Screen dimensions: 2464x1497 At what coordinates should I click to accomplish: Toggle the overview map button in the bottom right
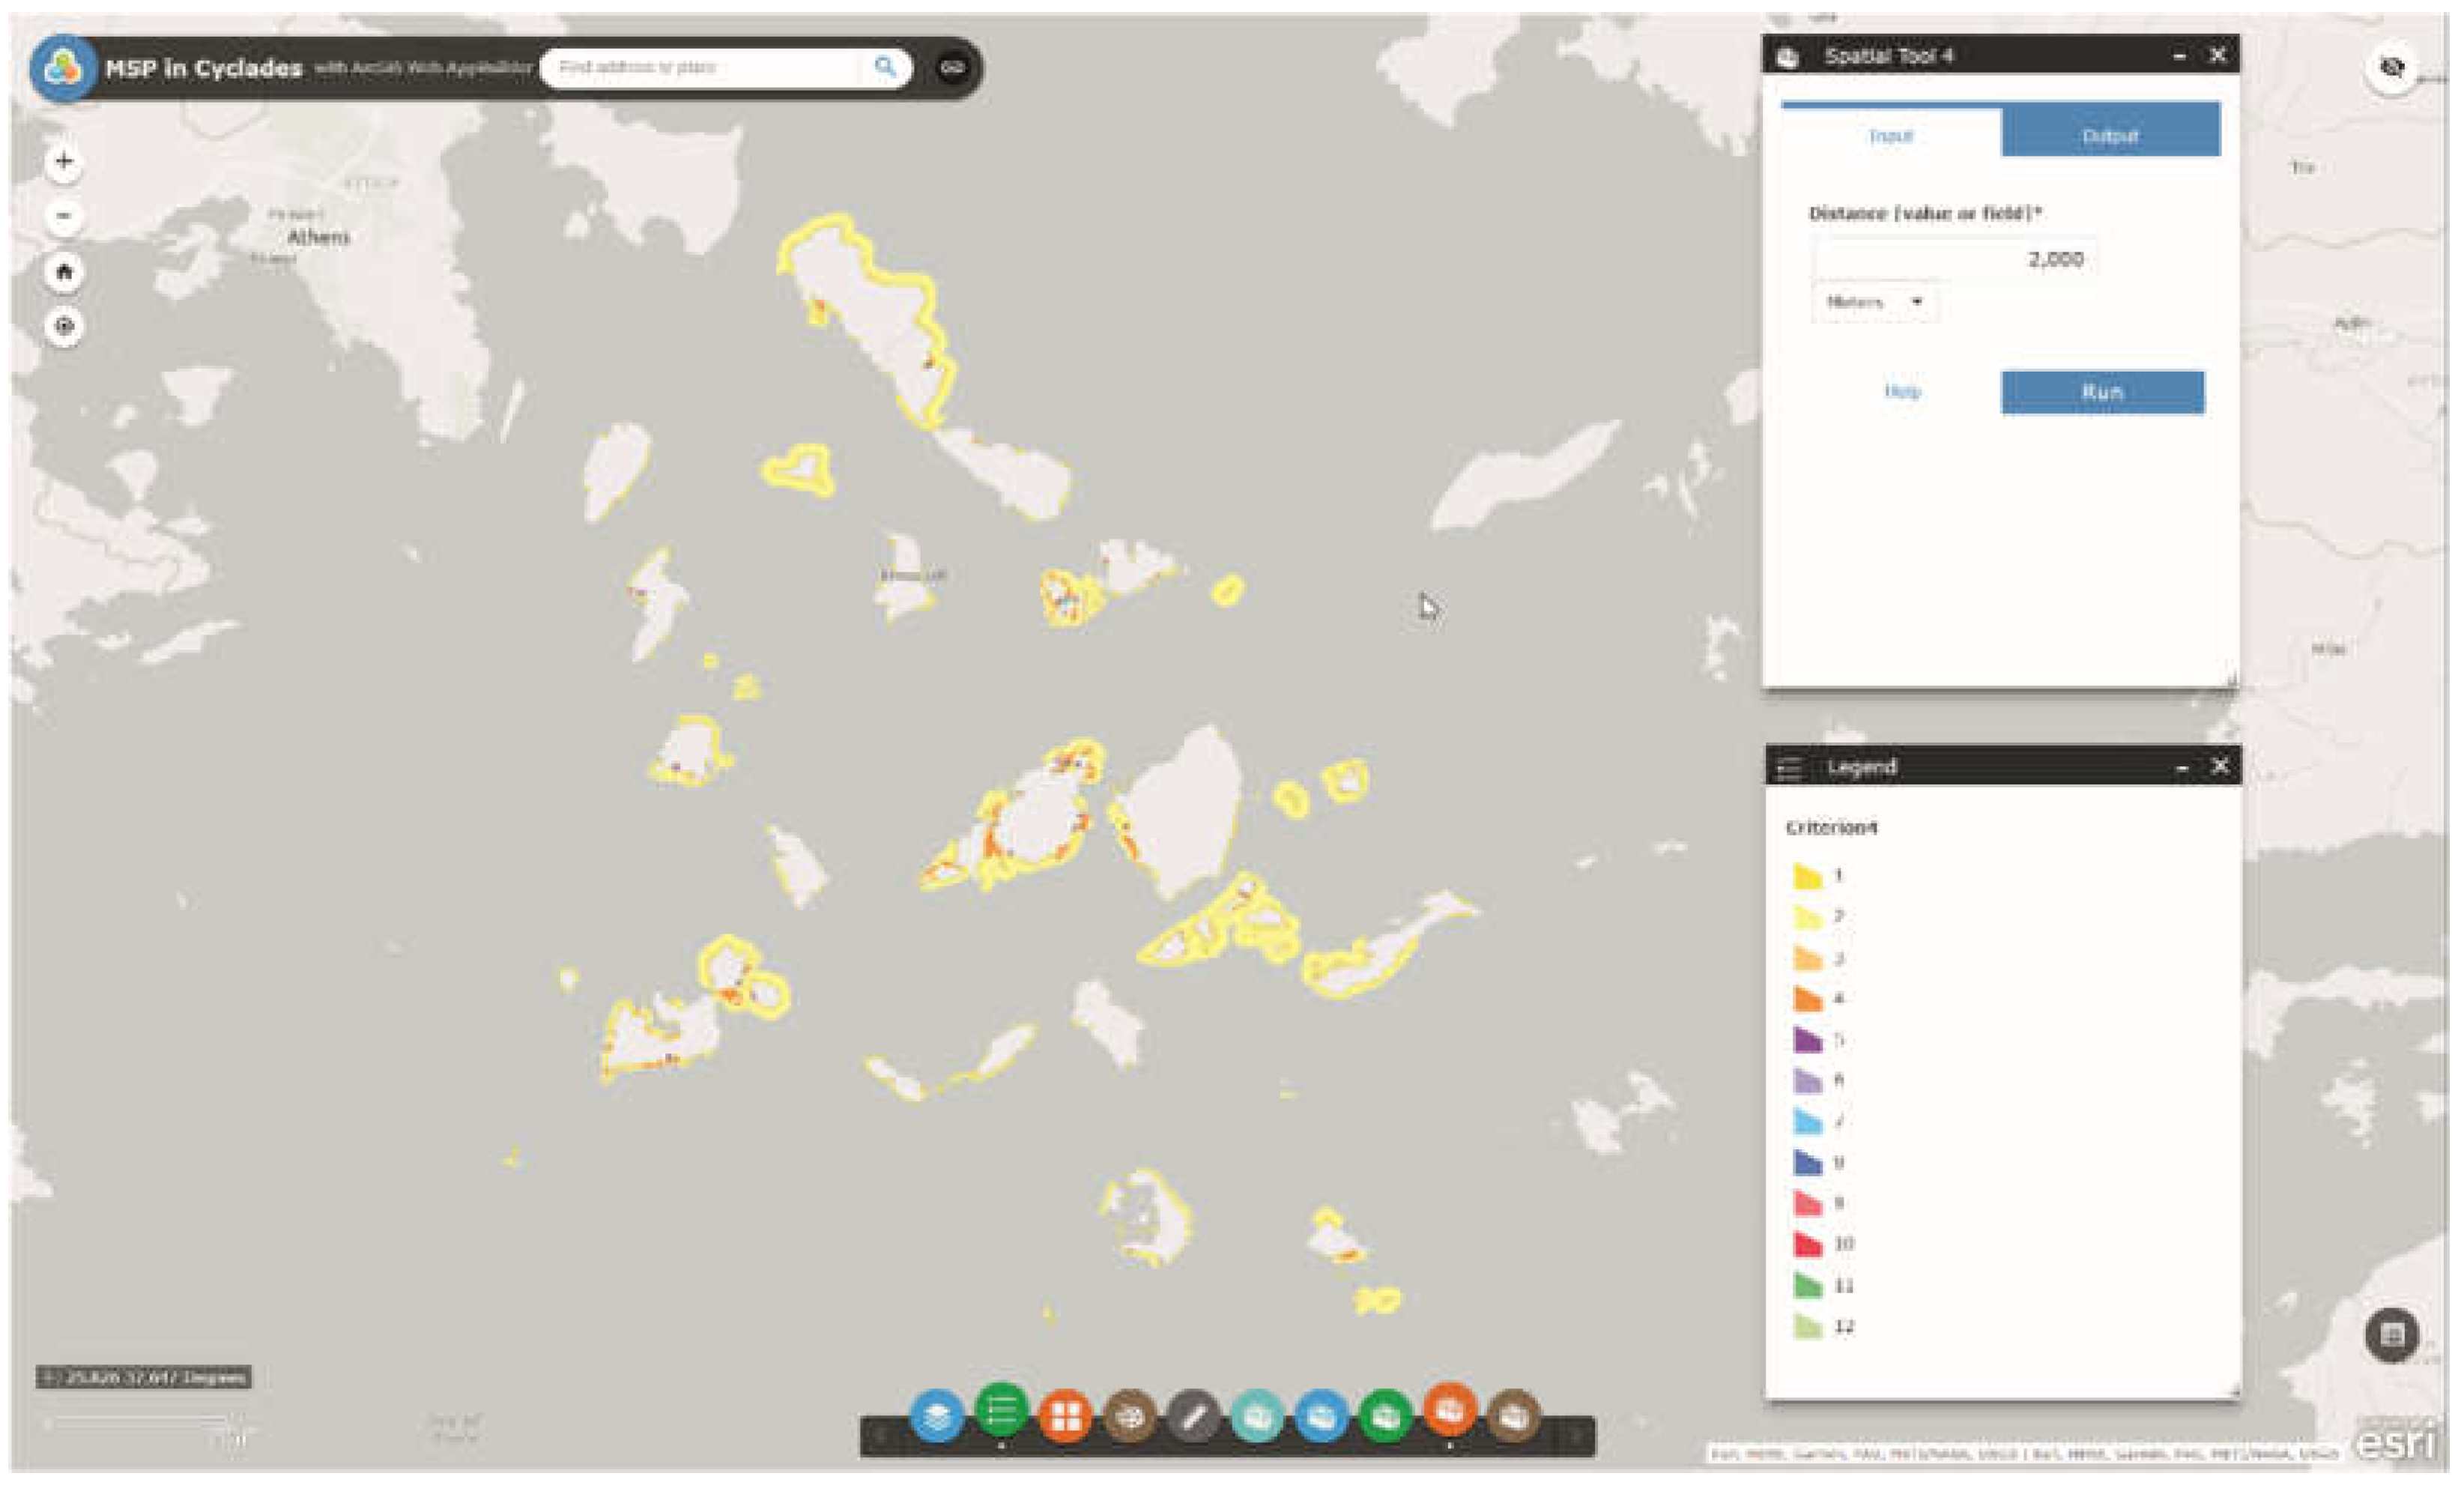point(2391,1334)
